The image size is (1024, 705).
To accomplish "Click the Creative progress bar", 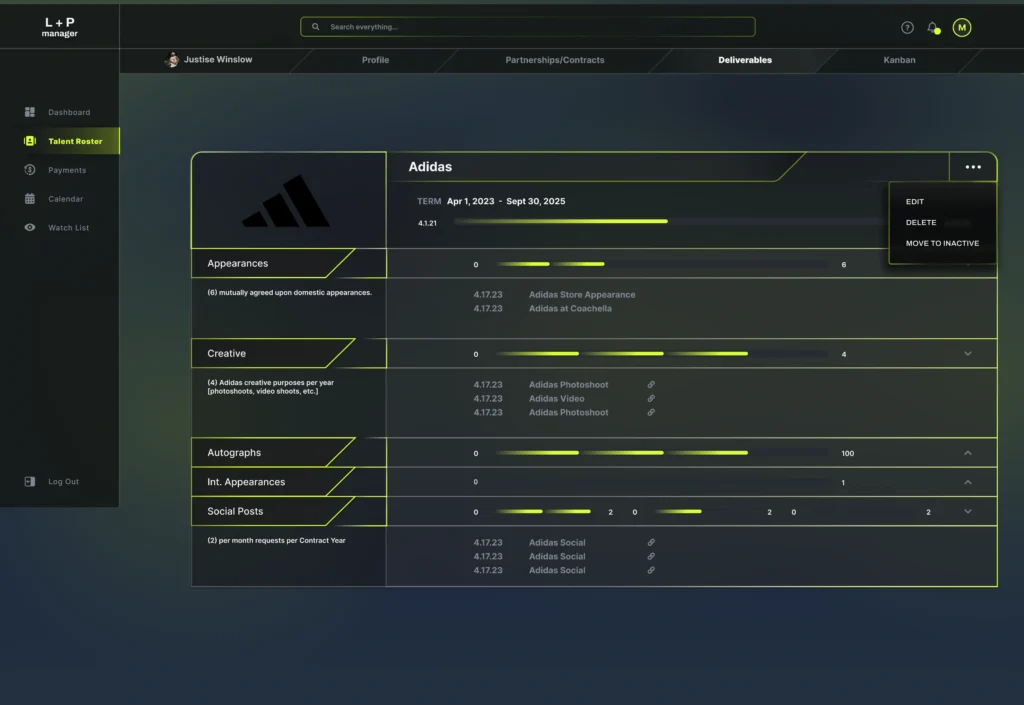I will tap(662, 354).
